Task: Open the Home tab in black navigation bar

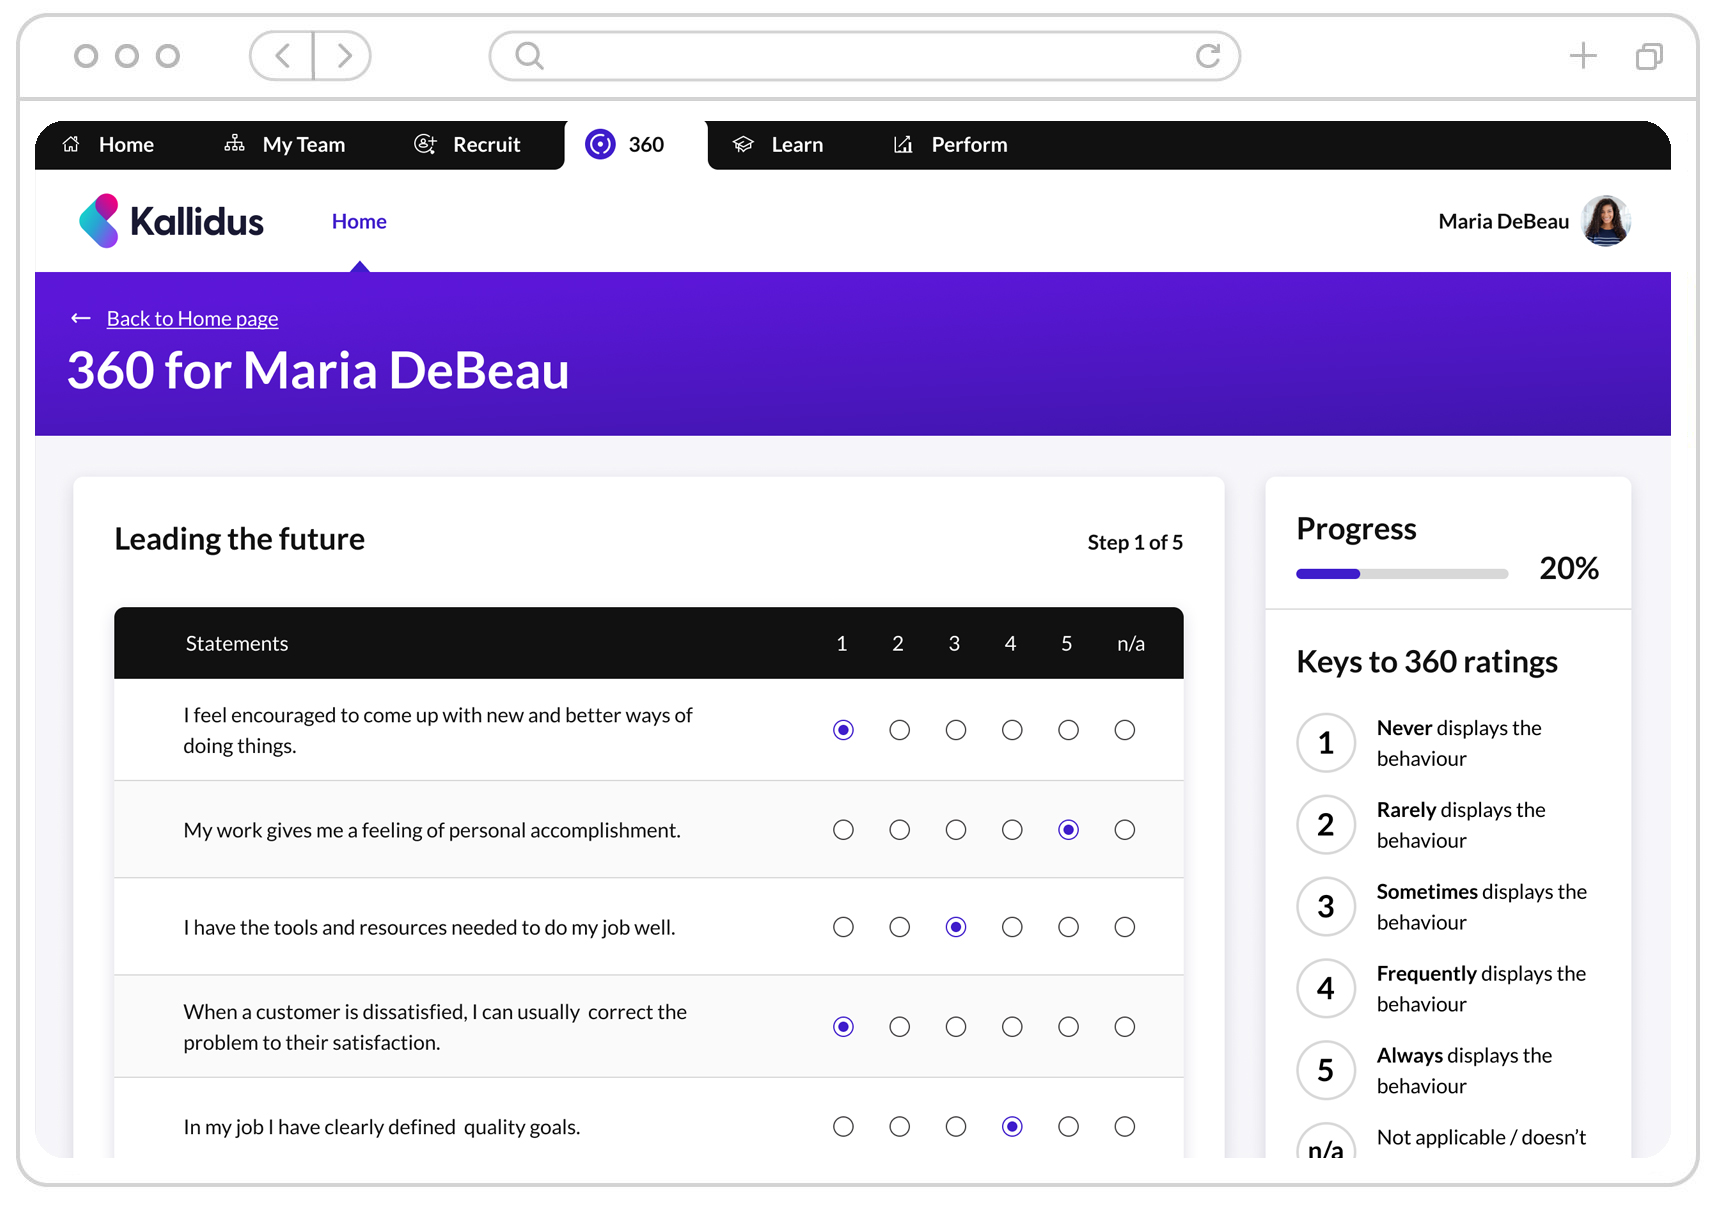Action: click(108, 144)
